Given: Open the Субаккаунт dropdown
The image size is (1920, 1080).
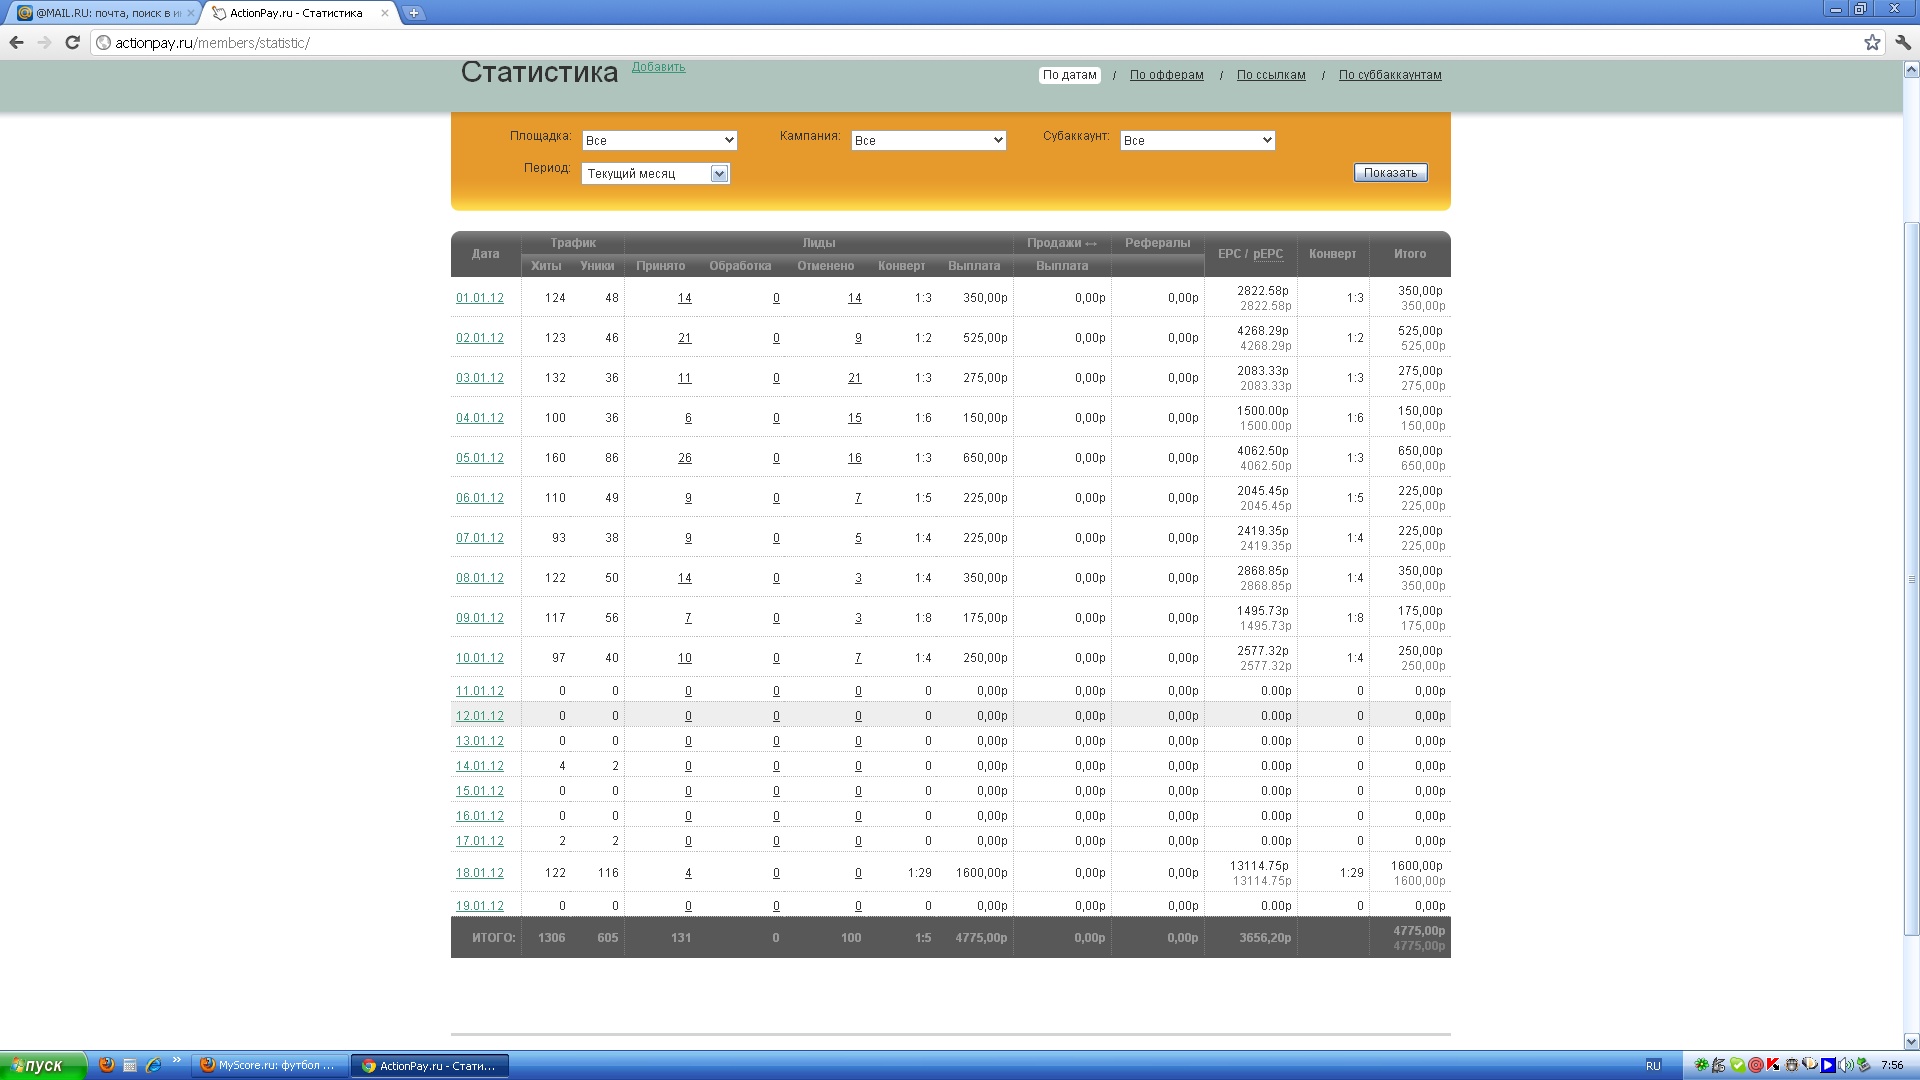Looking at the screenshot, I should point(1197,141).
